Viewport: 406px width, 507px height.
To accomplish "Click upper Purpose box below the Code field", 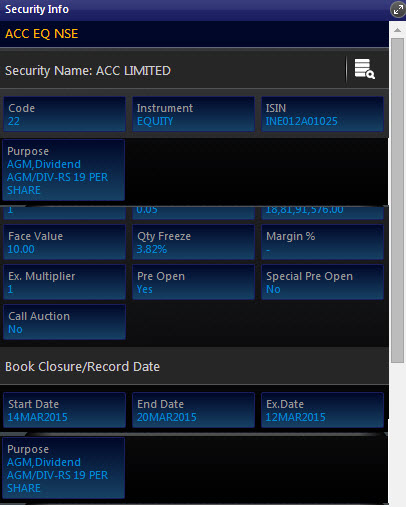I will [64, 170].
